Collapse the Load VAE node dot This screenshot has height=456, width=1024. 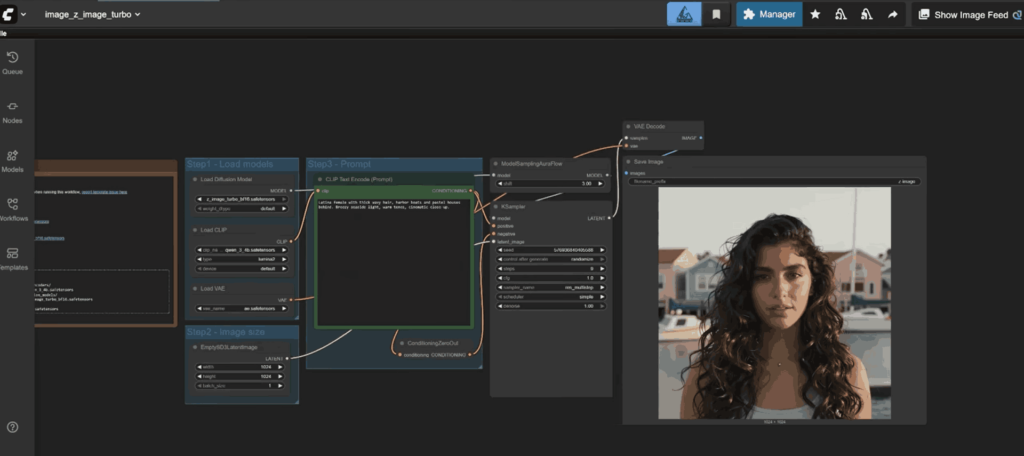pos(195,288)
